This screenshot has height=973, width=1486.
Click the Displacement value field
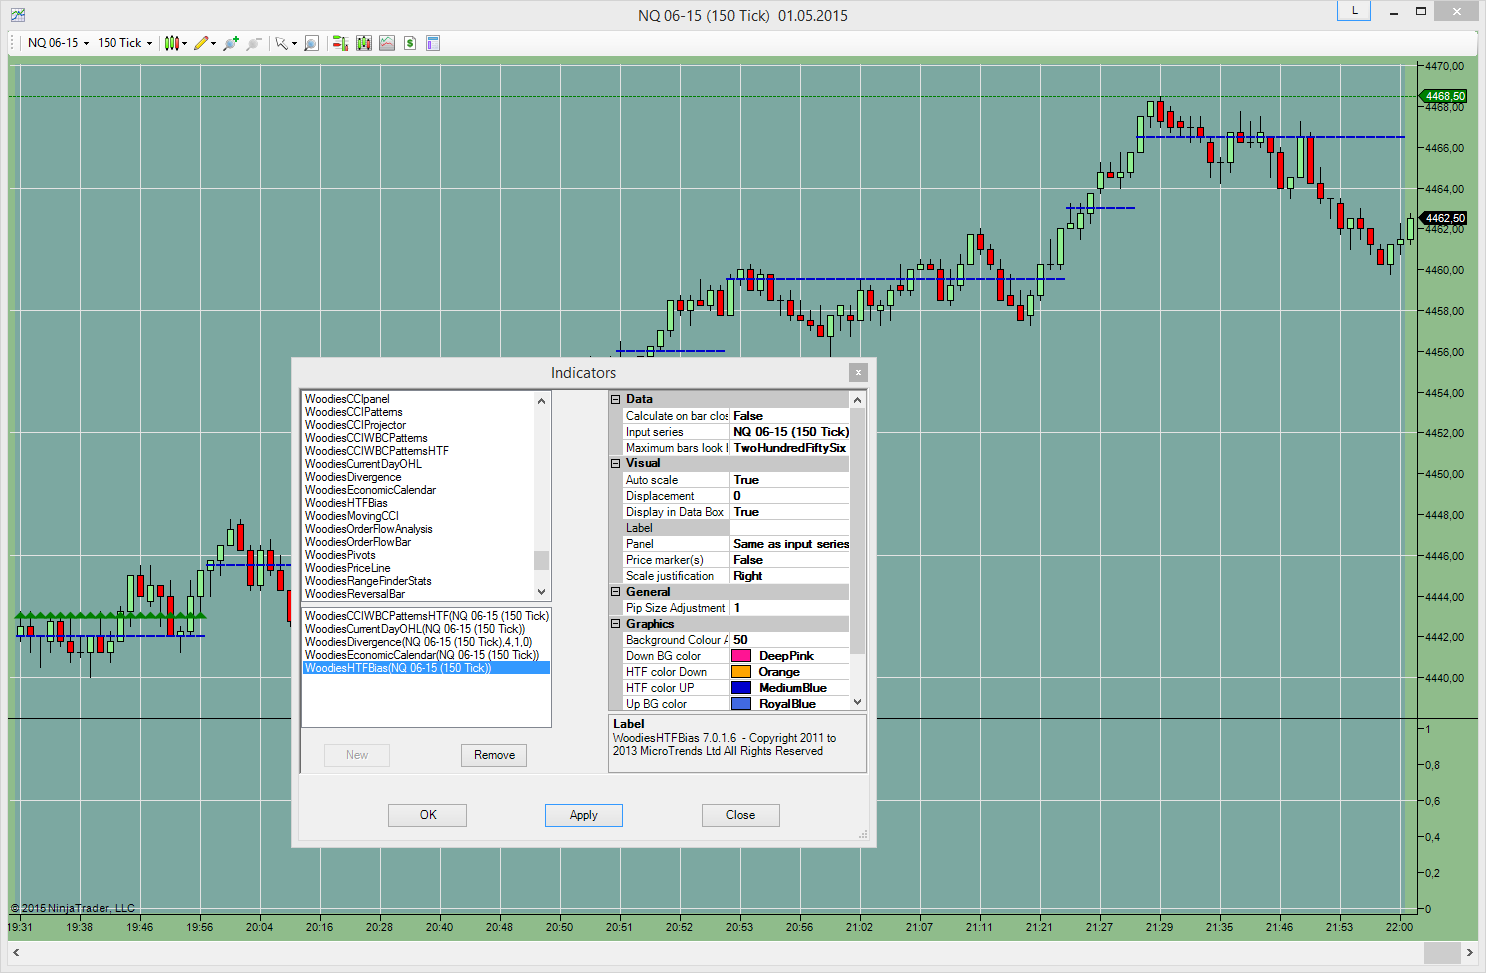pos(788,496)
